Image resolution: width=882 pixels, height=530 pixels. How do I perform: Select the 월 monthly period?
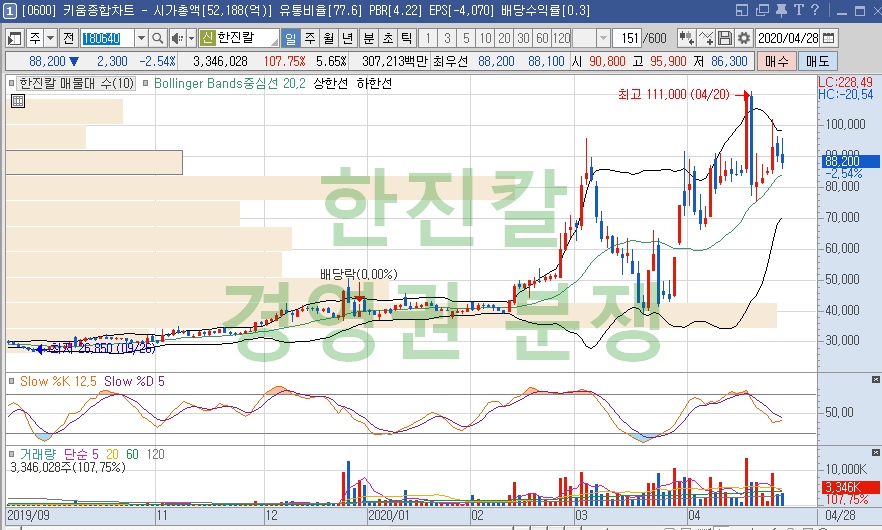329,38
